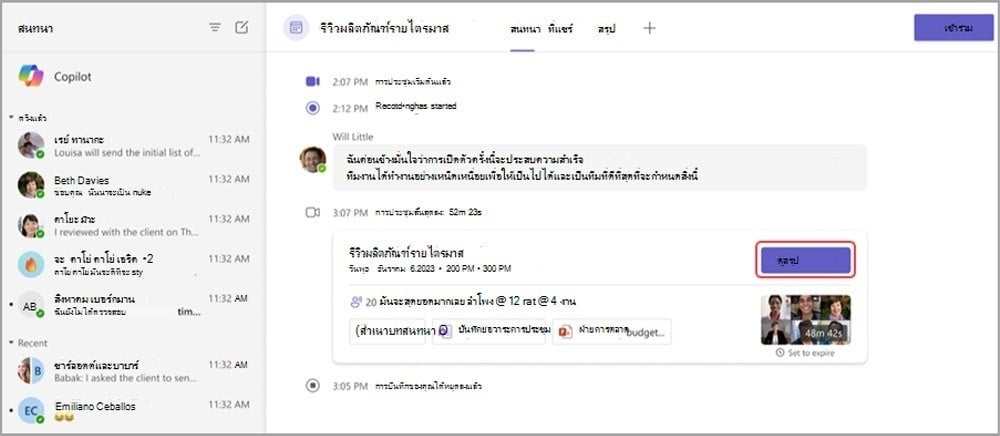Open the meeting notes attachment chip

(489, 331)
